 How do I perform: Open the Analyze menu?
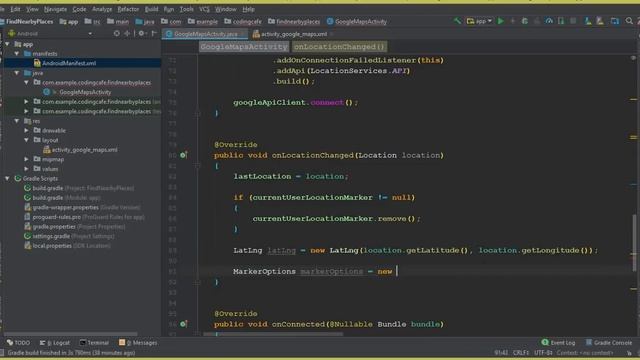[102, 9]
